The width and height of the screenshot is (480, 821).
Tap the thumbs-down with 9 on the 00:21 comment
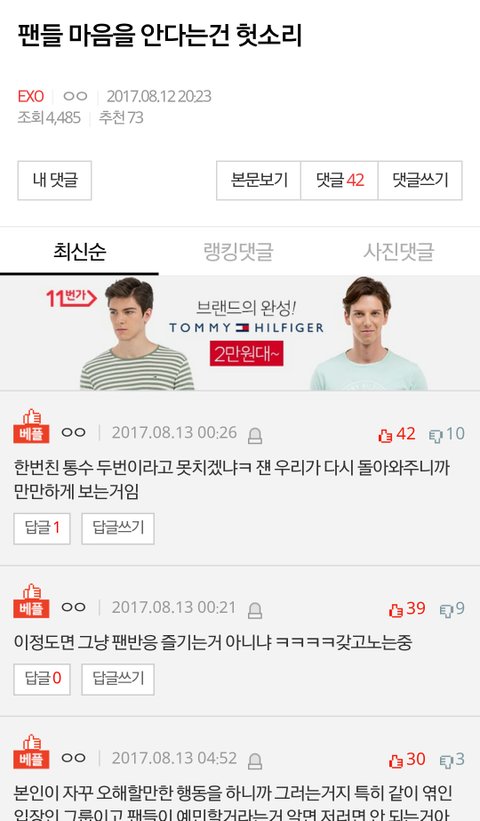452,609
